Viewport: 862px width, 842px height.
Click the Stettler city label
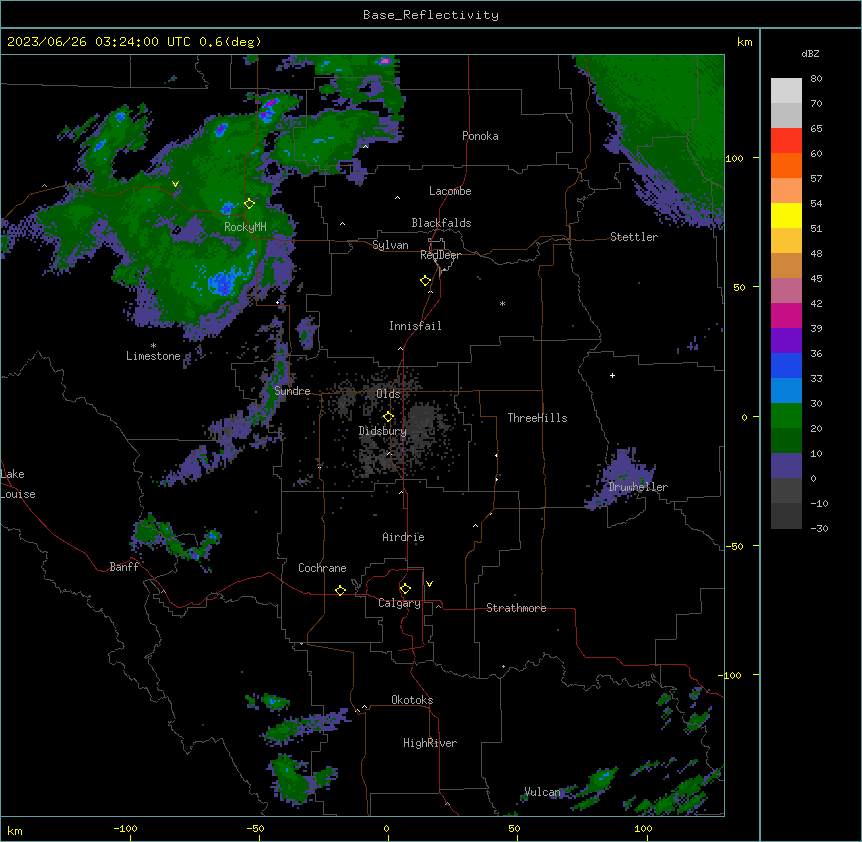pos(634,237)
